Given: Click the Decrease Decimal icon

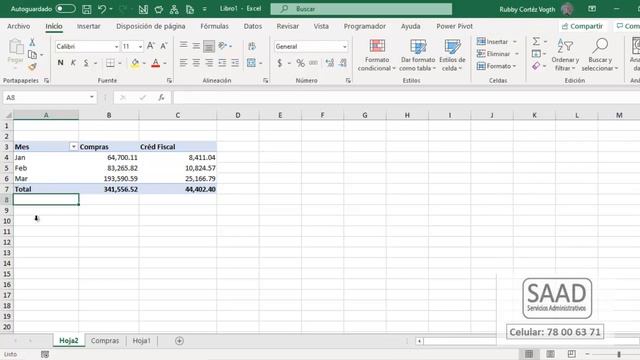Looking at the screenshot, I should pyautogui.click(x=343, y=63).
